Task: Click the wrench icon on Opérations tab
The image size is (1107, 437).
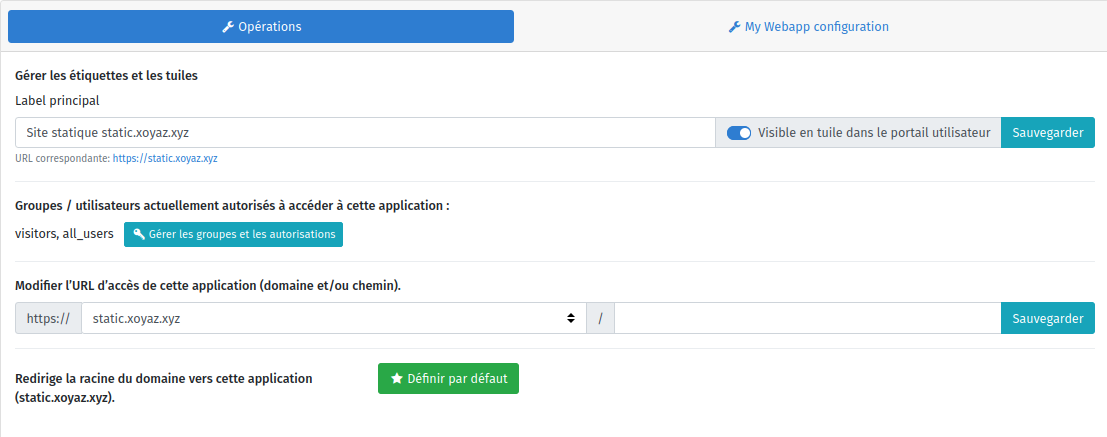Action: (228, 27)
